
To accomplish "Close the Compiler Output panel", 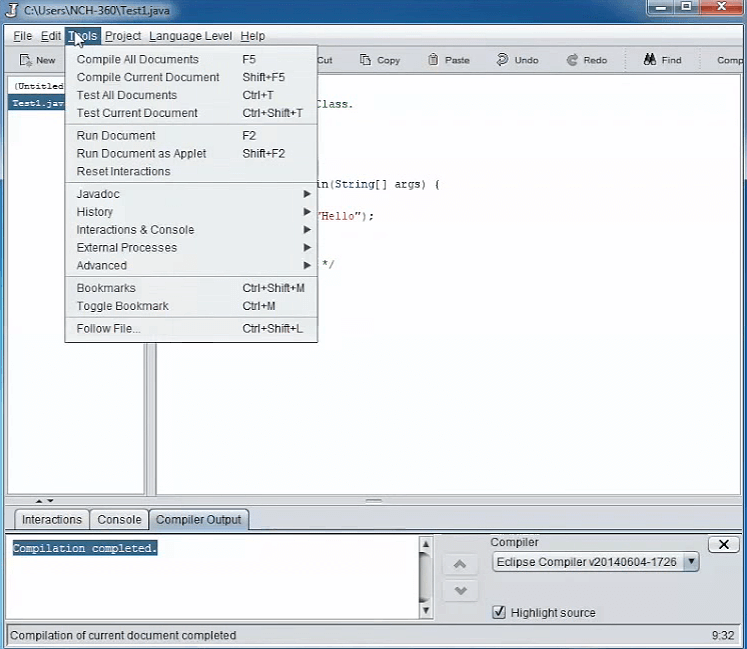I will pos(724,544).
